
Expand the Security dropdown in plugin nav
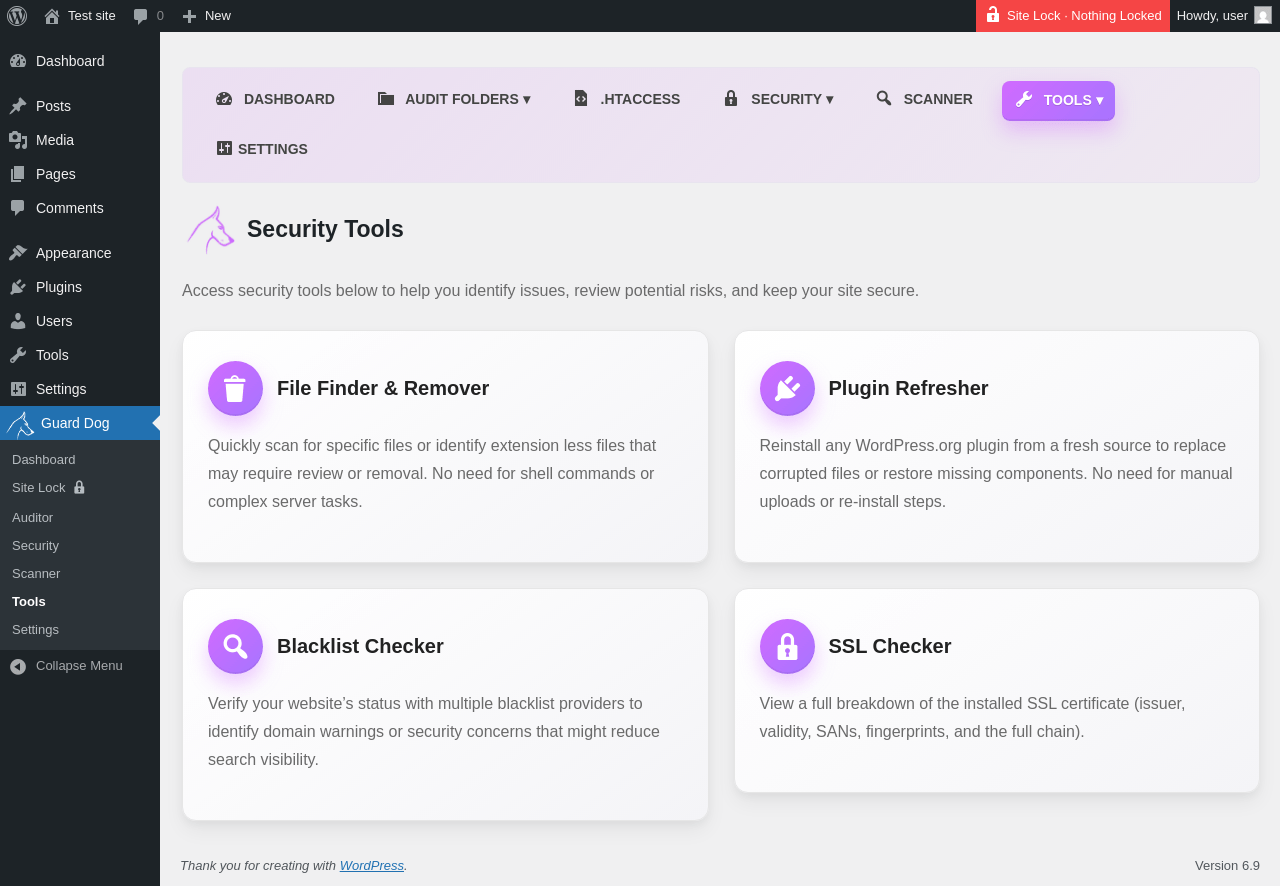[779, 99]
